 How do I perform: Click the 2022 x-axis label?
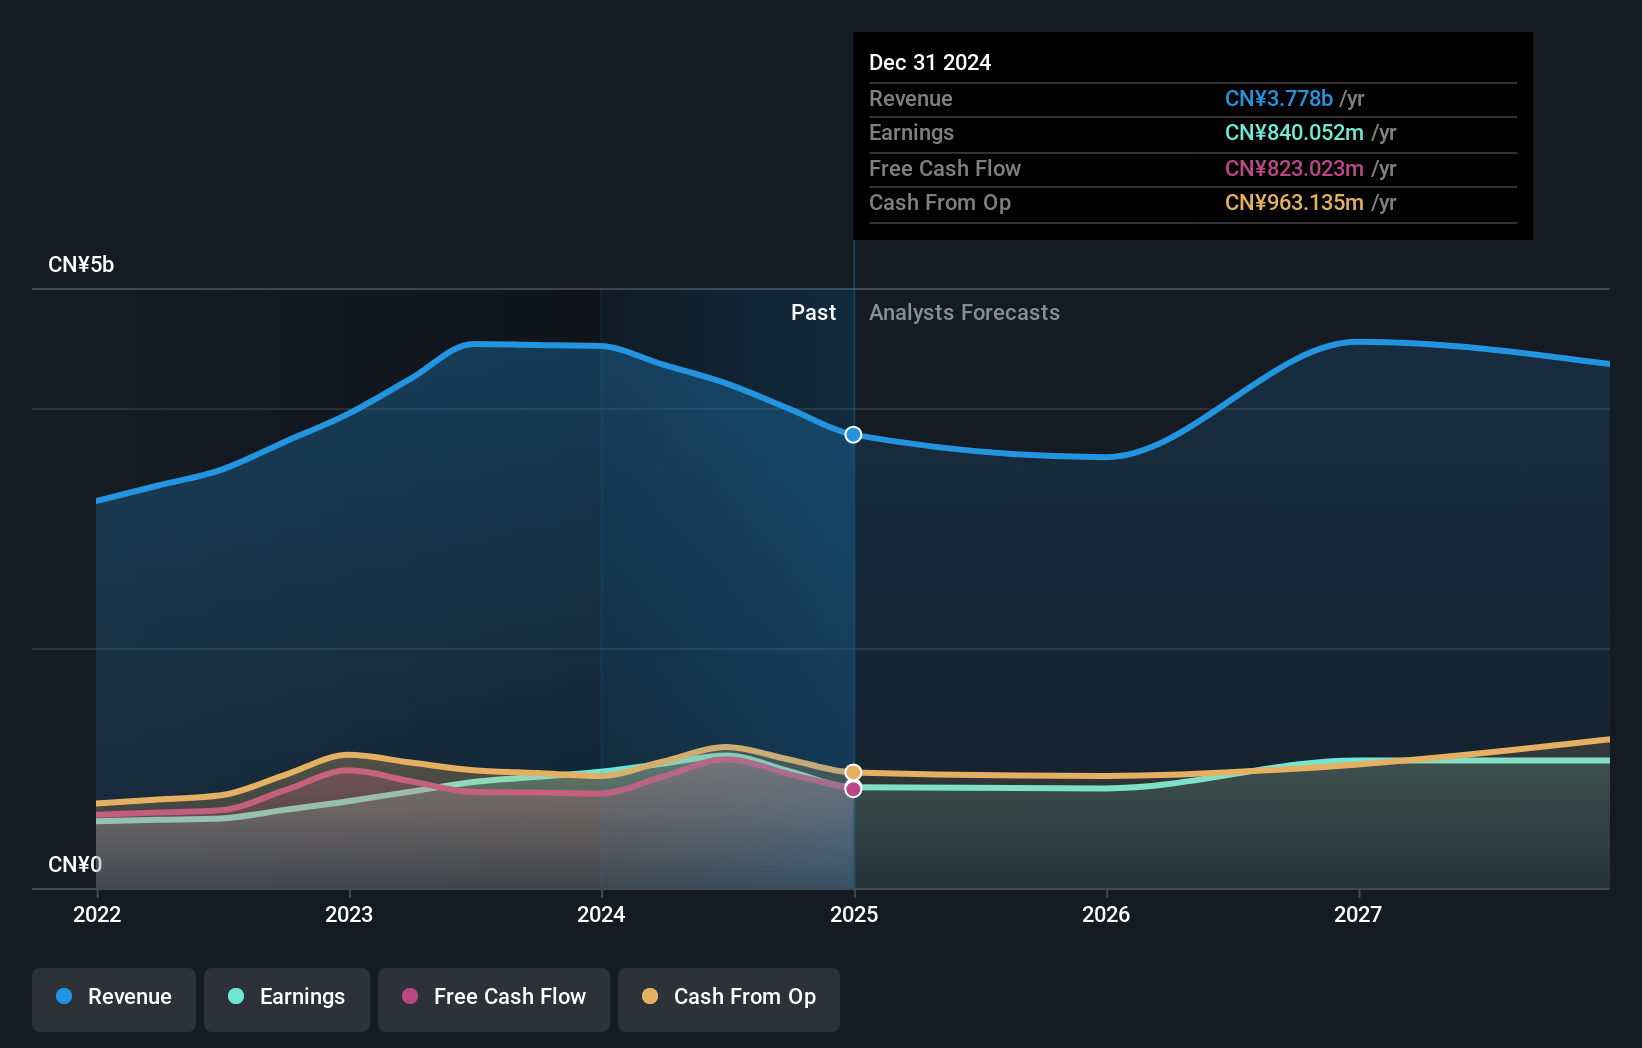click(97, 915)
